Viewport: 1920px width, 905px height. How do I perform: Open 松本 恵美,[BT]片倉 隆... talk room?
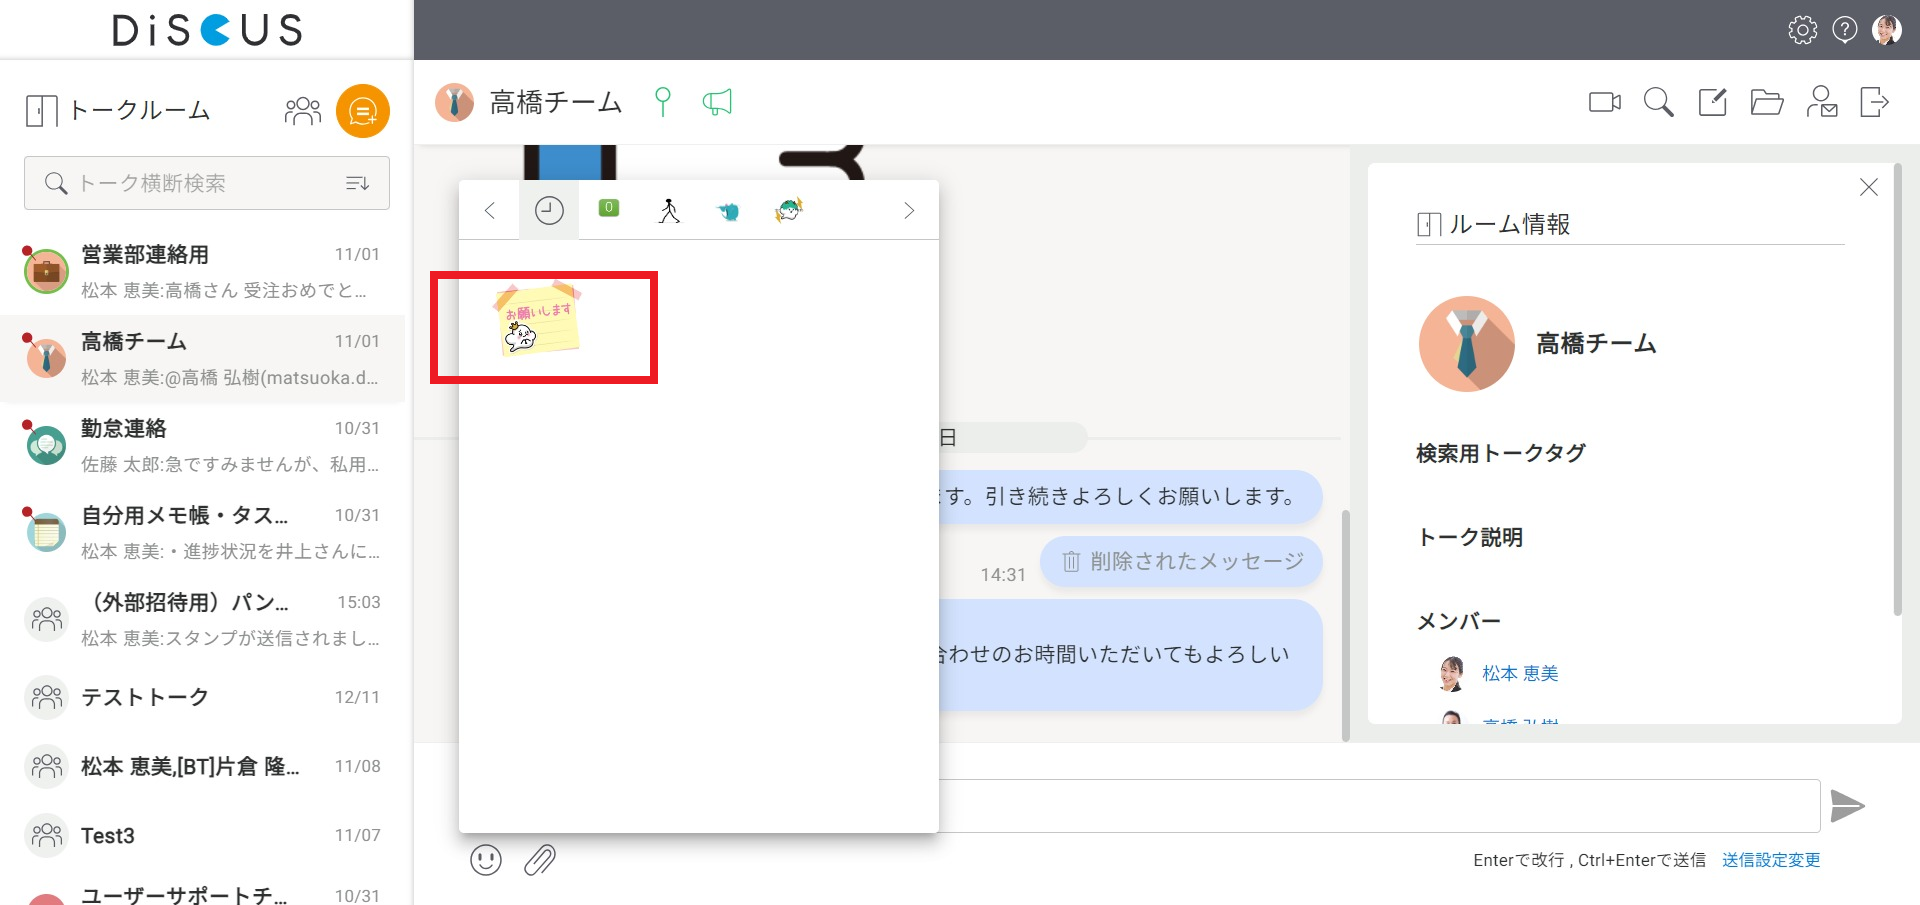point(203,766)
